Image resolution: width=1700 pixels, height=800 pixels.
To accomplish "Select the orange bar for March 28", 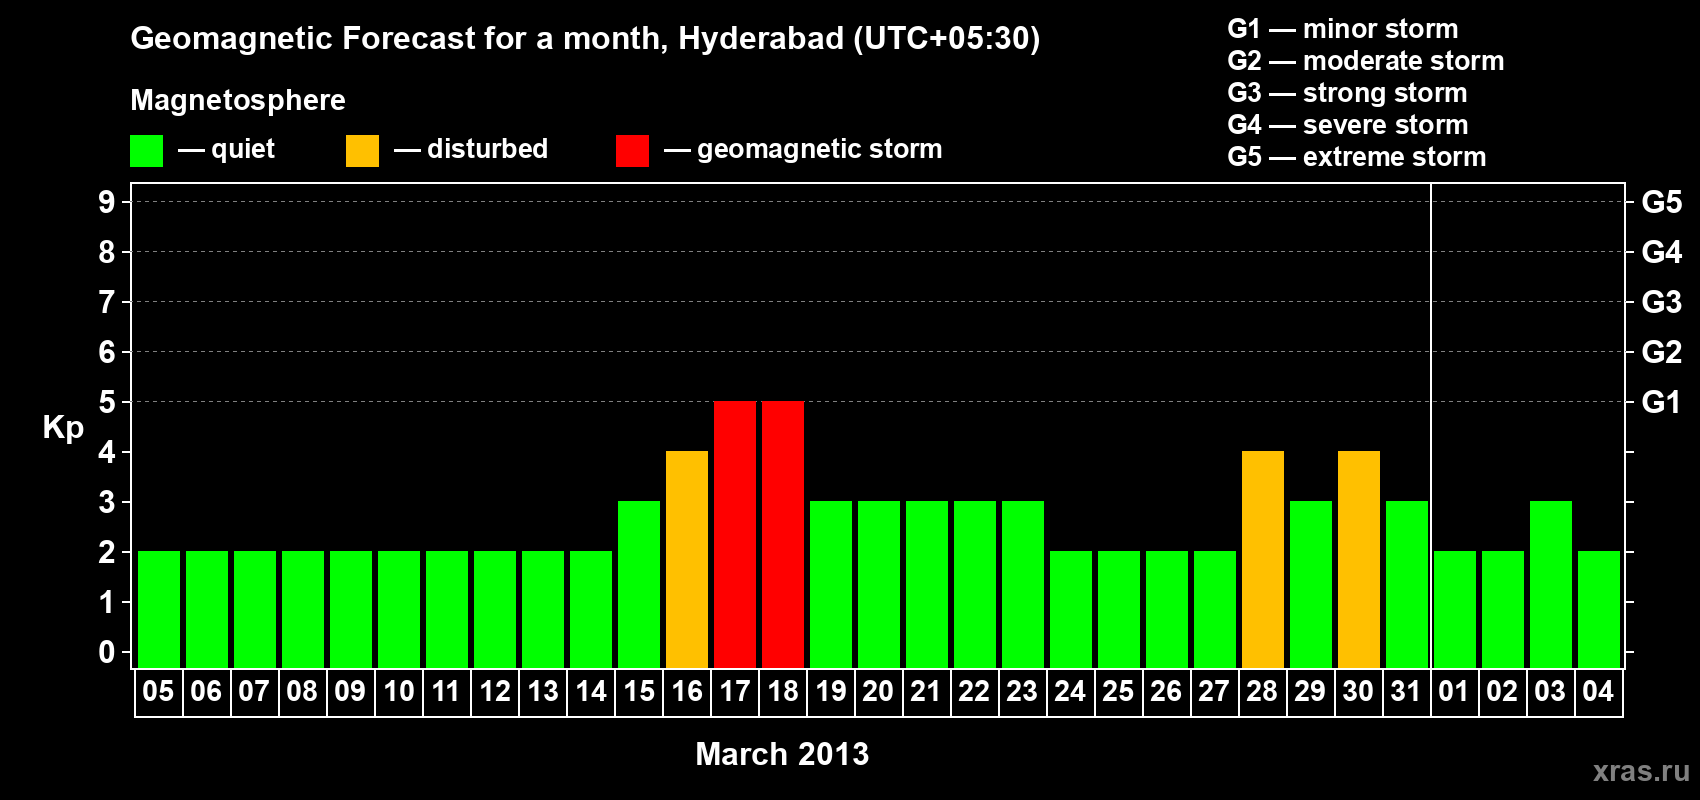I will 1263,559.
